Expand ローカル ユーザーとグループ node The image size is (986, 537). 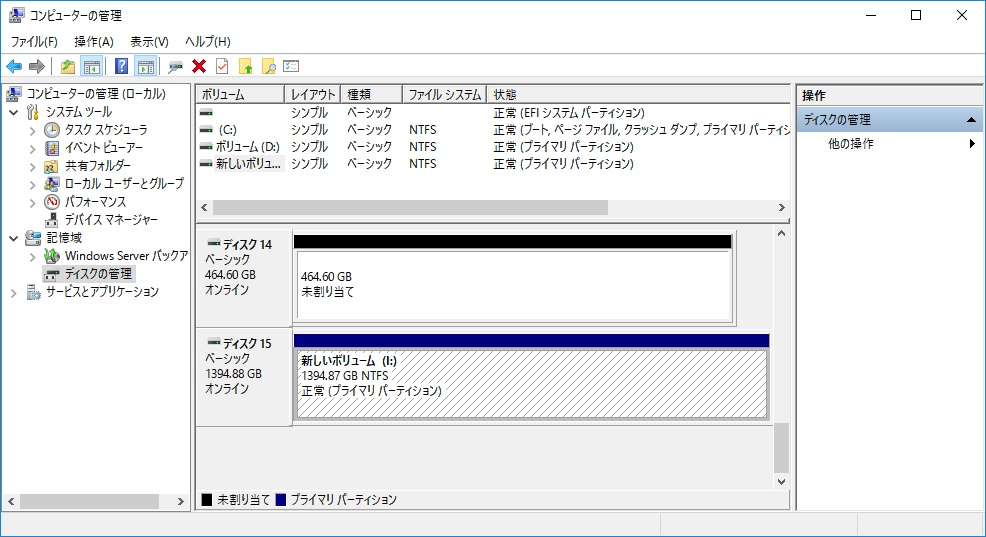click(32, 185)
